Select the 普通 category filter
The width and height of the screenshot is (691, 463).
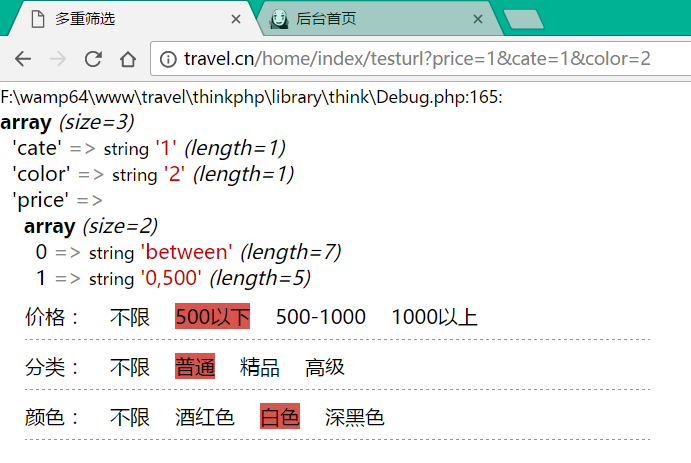click(195, 367)
